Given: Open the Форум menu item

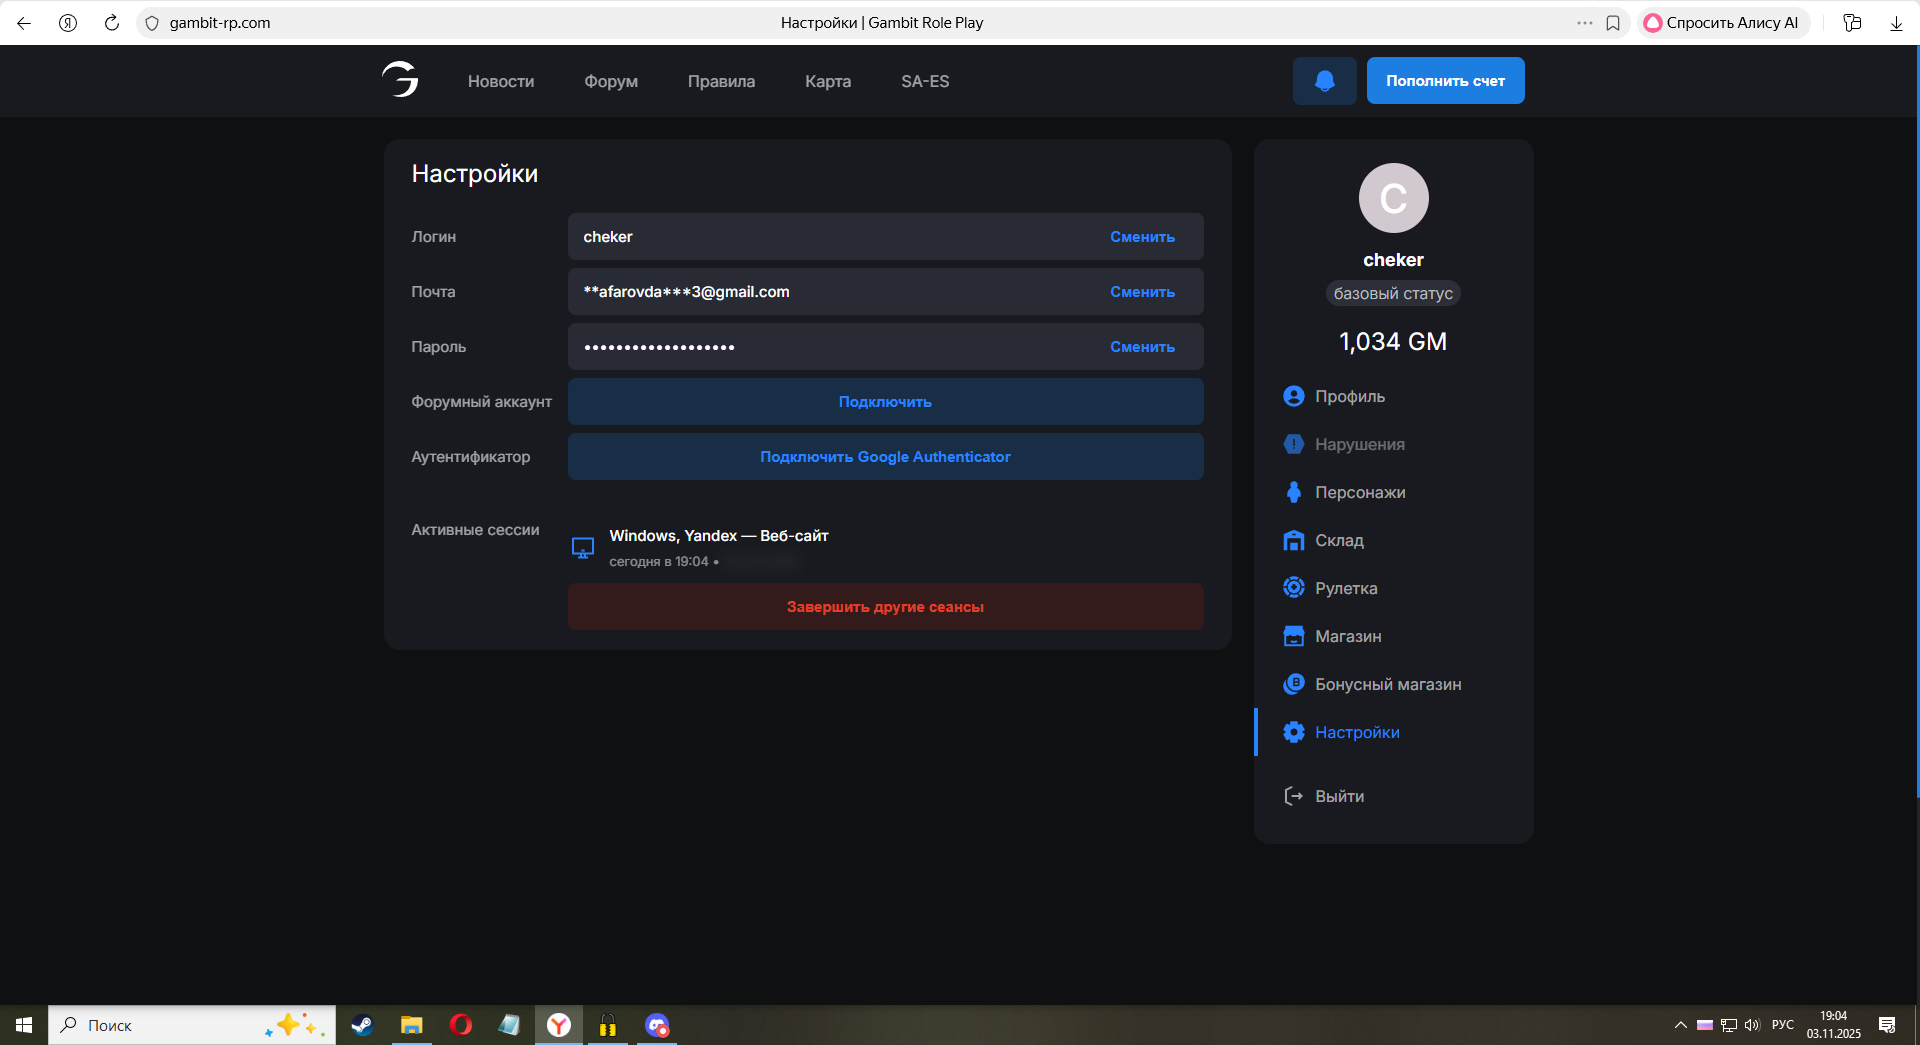Looking at the screenshot, I should [610, 81].
